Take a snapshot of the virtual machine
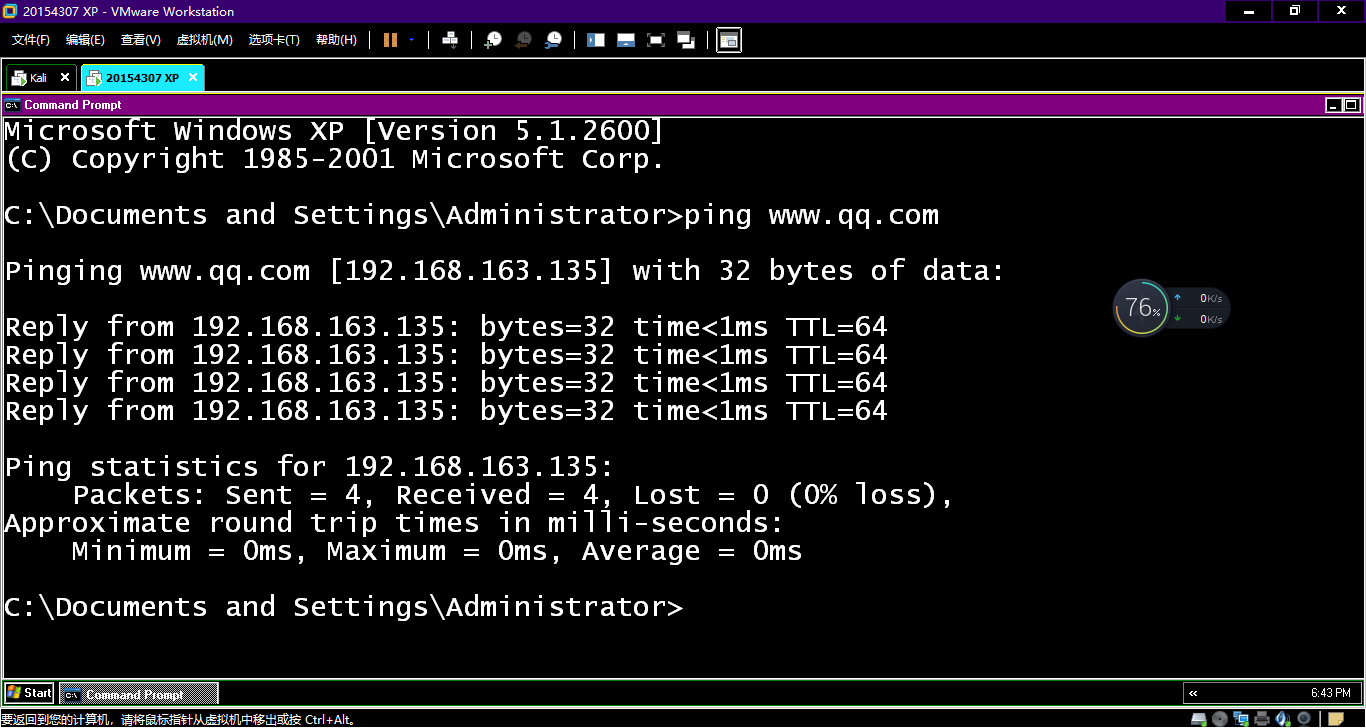Viewport: 1366px width, 728px height. click(x=493, y=40)
